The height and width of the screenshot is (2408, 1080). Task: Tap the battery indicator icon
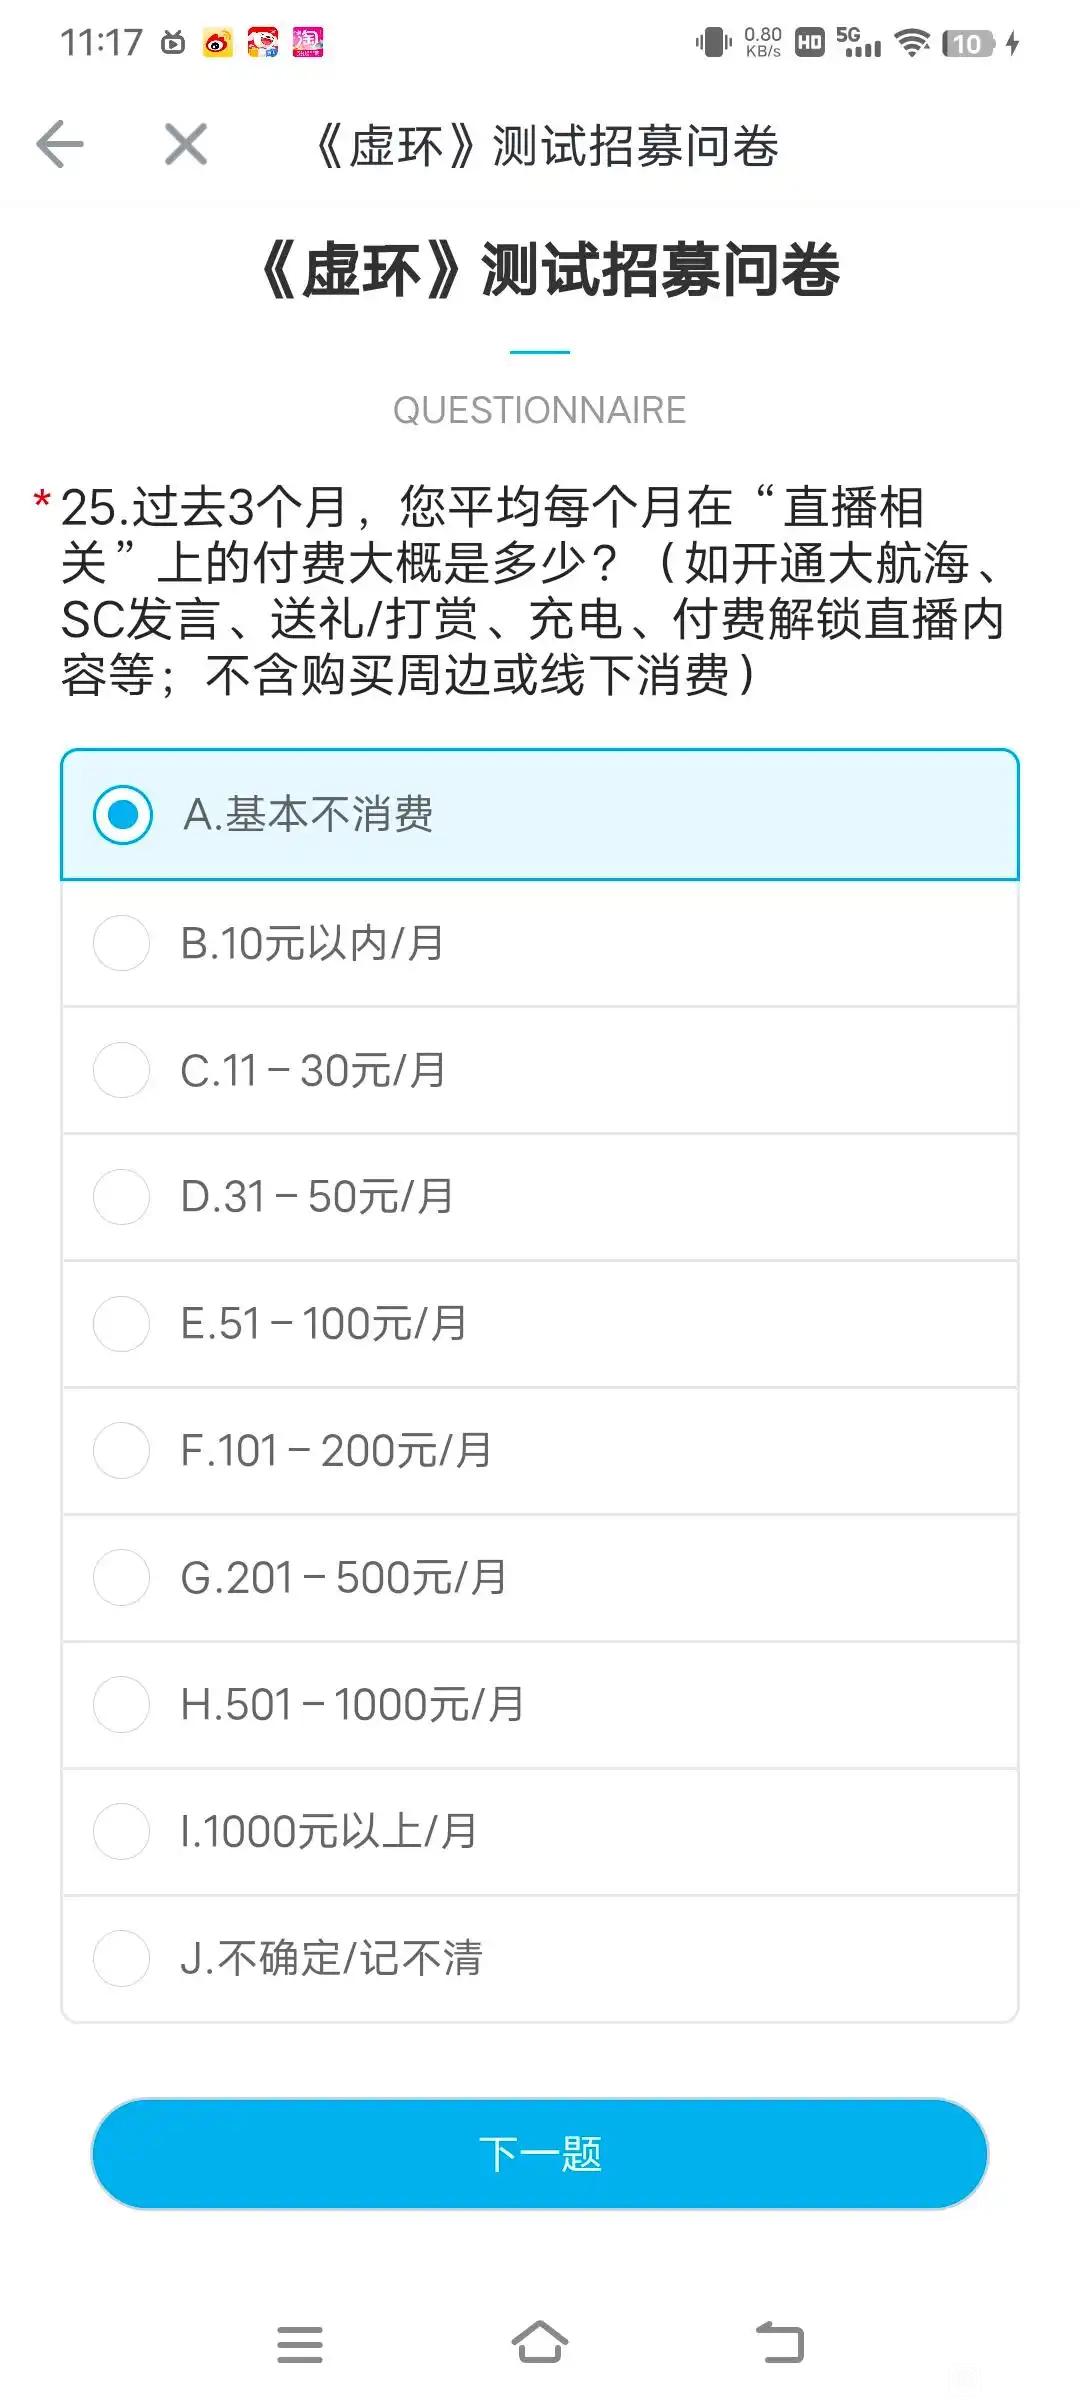point(967,43)
